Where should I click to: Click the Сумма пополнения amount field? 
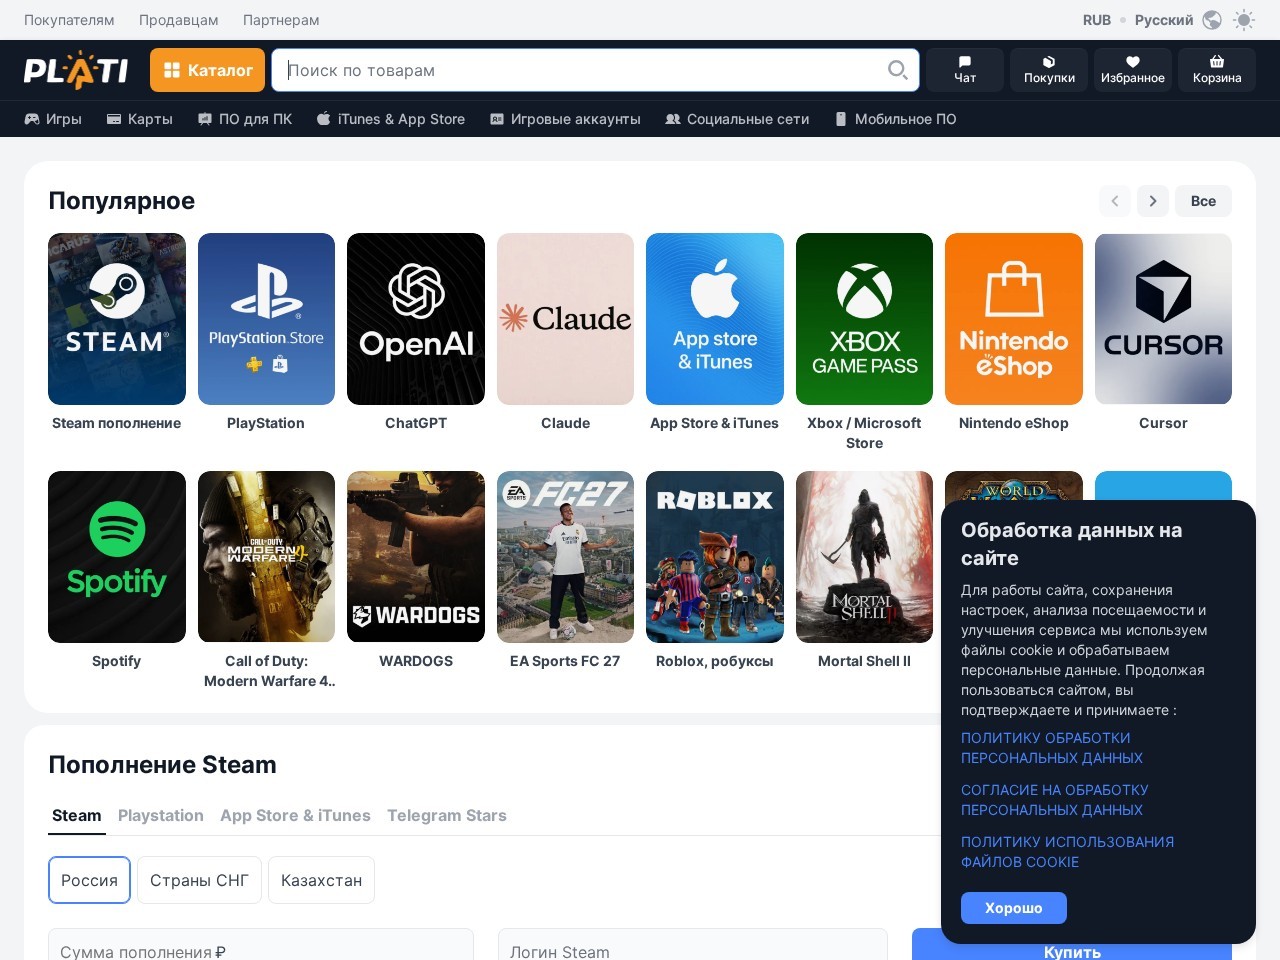click(x=261, y=945)
